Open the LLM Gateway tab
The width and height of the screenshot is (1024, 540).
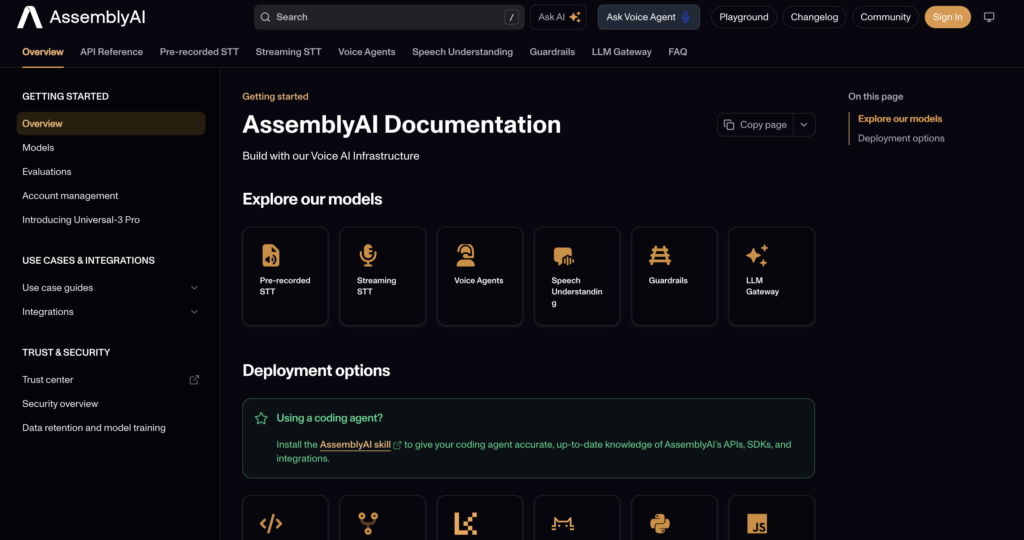[622, 52]
